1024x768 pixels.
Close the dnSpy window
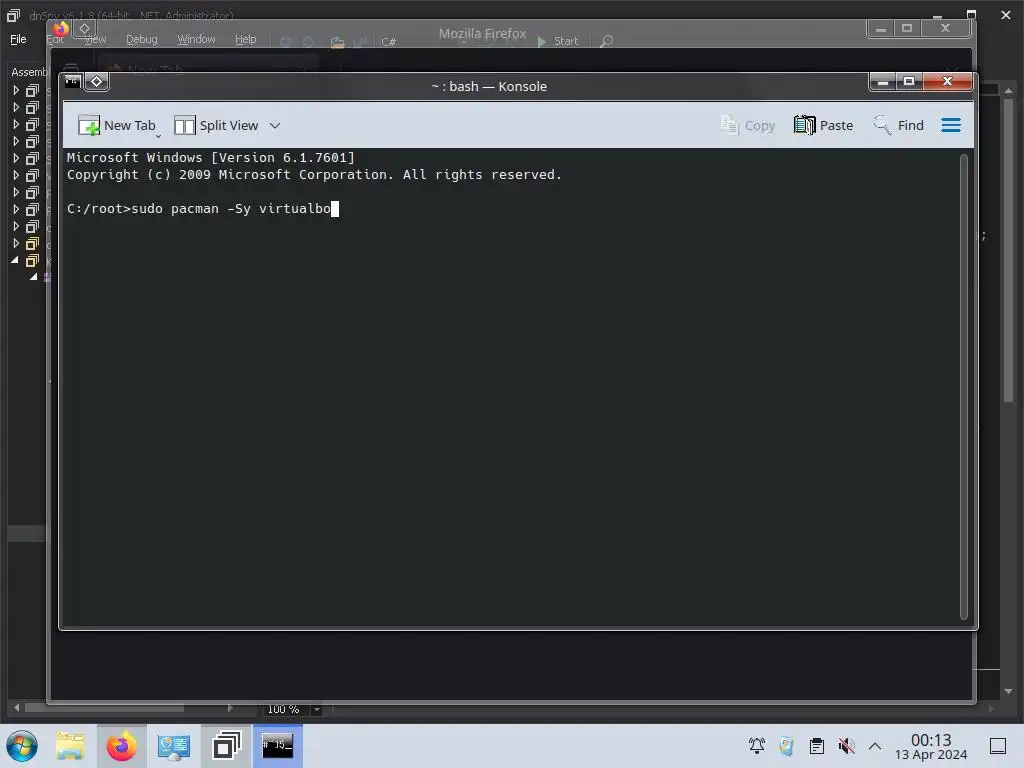coord(1006,15)
